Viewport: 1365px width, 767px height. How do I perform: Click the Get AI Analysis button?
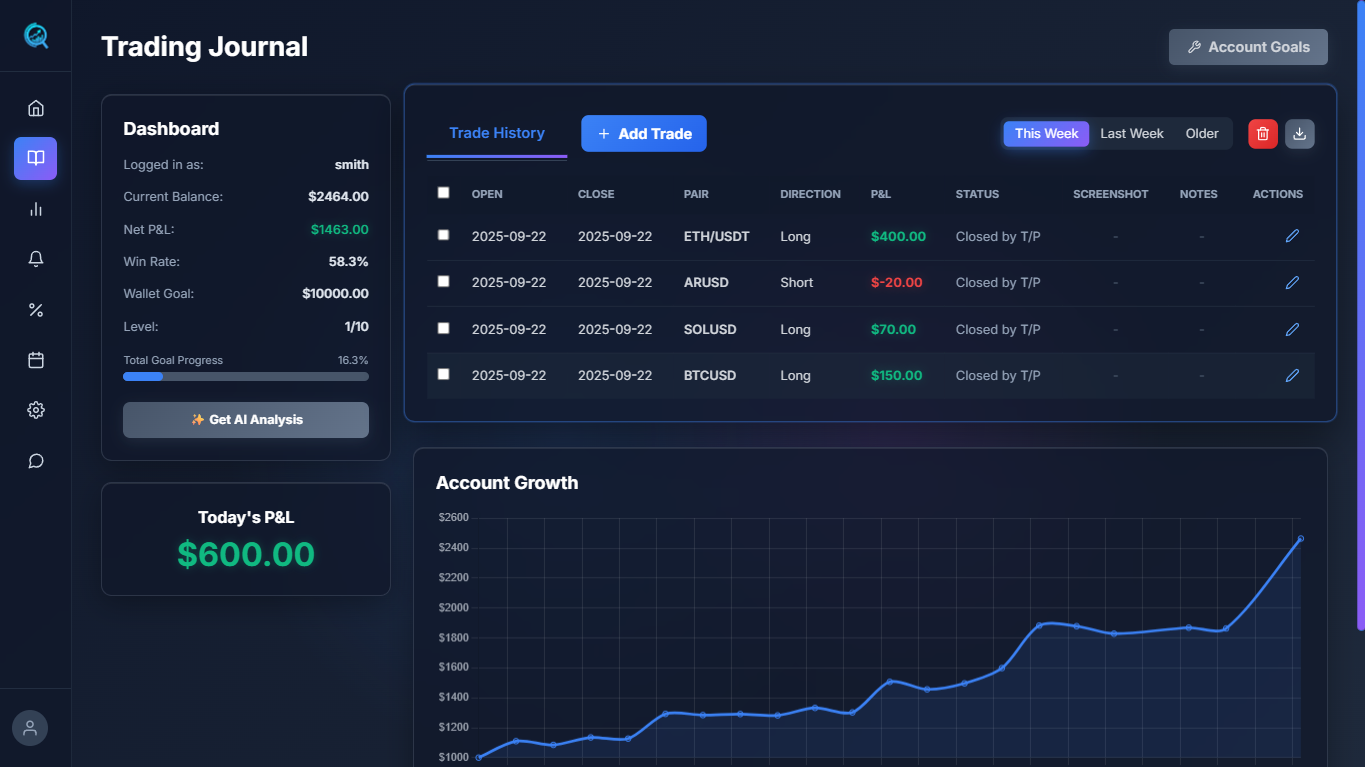coord(246,420)
